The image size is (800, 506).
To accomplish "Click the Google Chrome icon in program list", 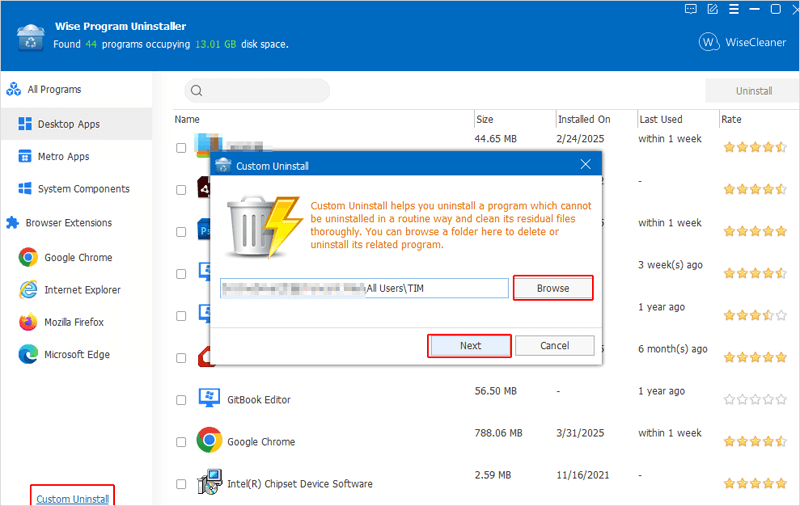I will point(209,440).
